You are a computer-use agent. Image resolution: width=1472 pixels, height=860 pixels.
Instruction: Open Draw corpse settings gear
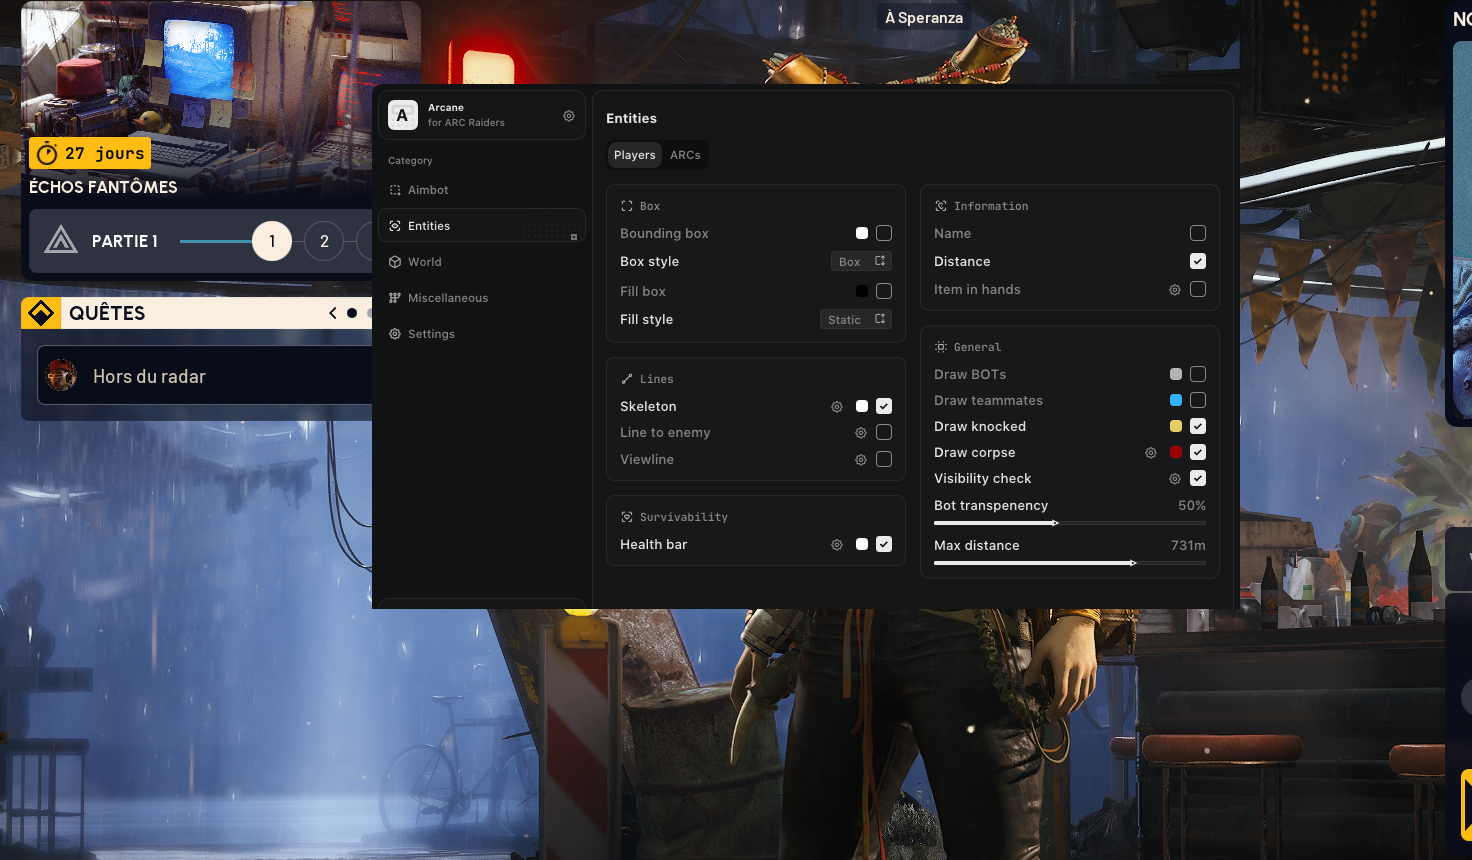(1151, 453)
